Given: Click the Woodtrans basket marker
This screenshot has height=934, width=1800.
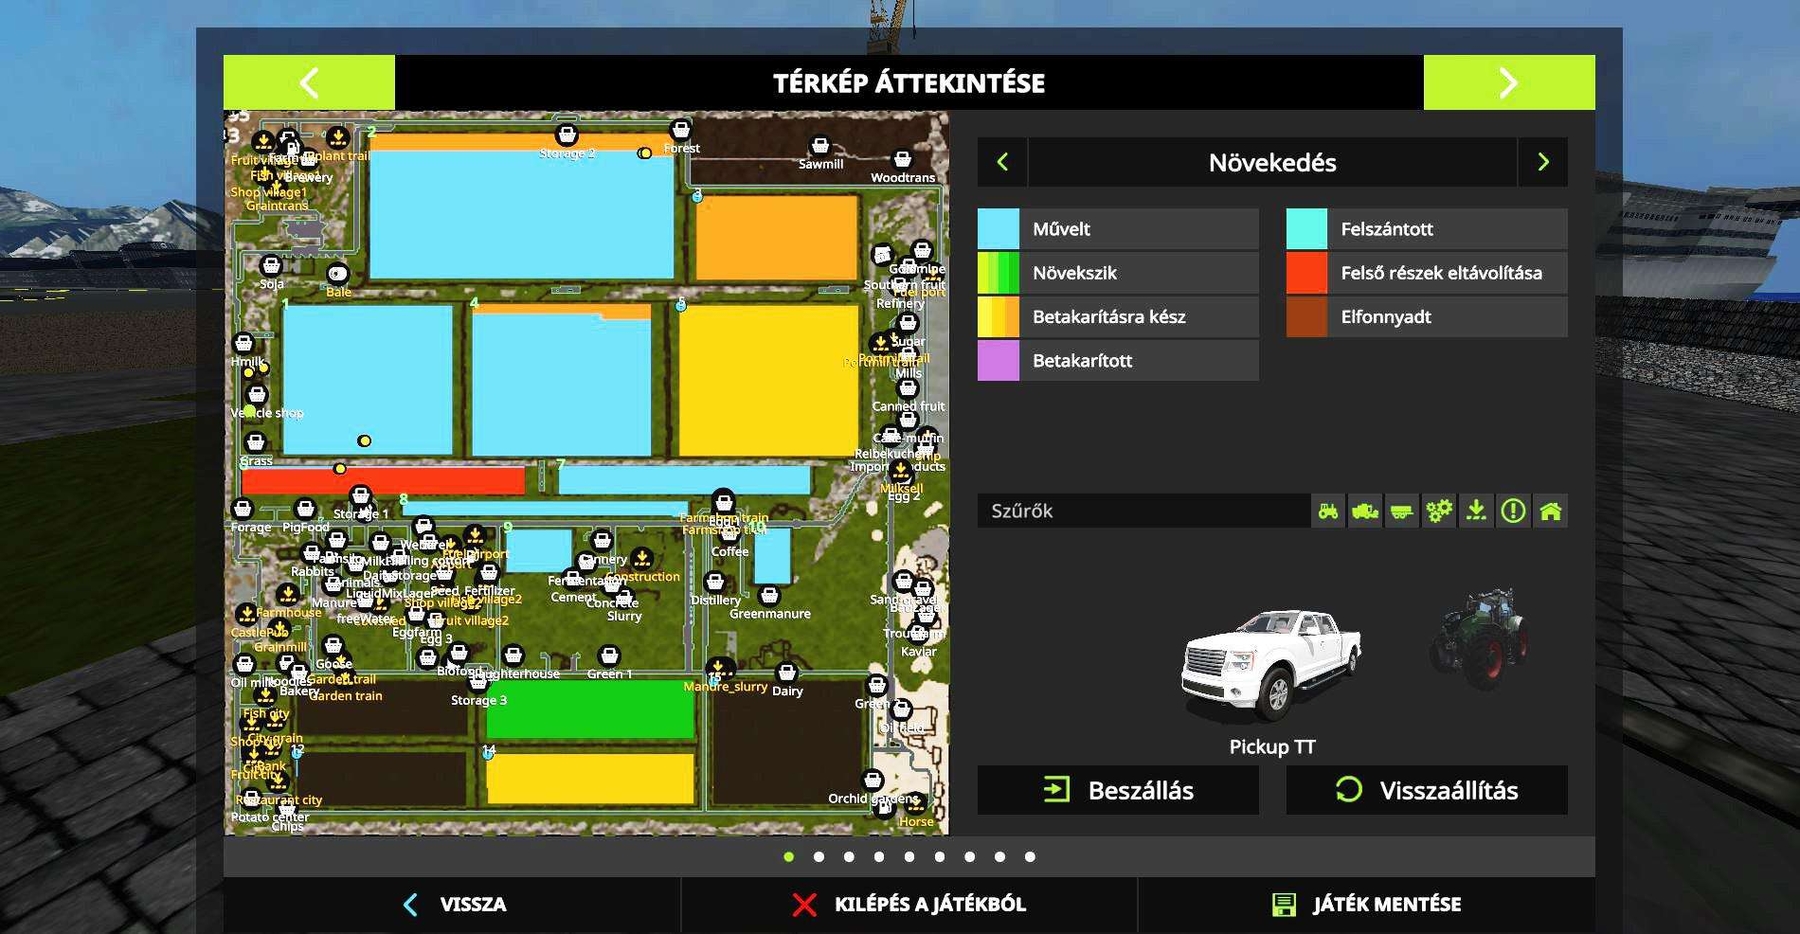Looking at the screenshot, I should (902, 160).
